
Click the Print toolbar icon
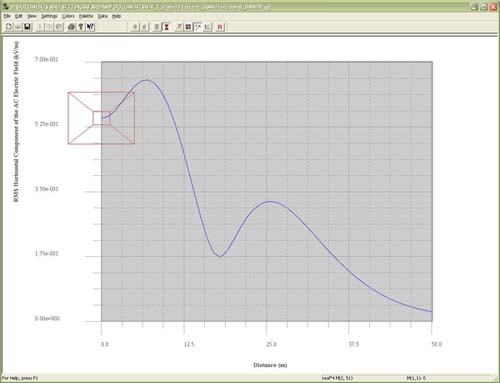point(71,27)
